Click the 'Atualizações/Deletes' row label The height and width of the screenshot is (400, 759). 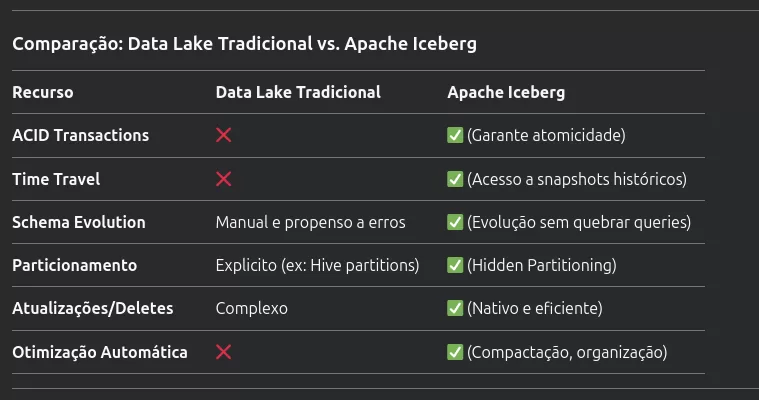(93, 308)
